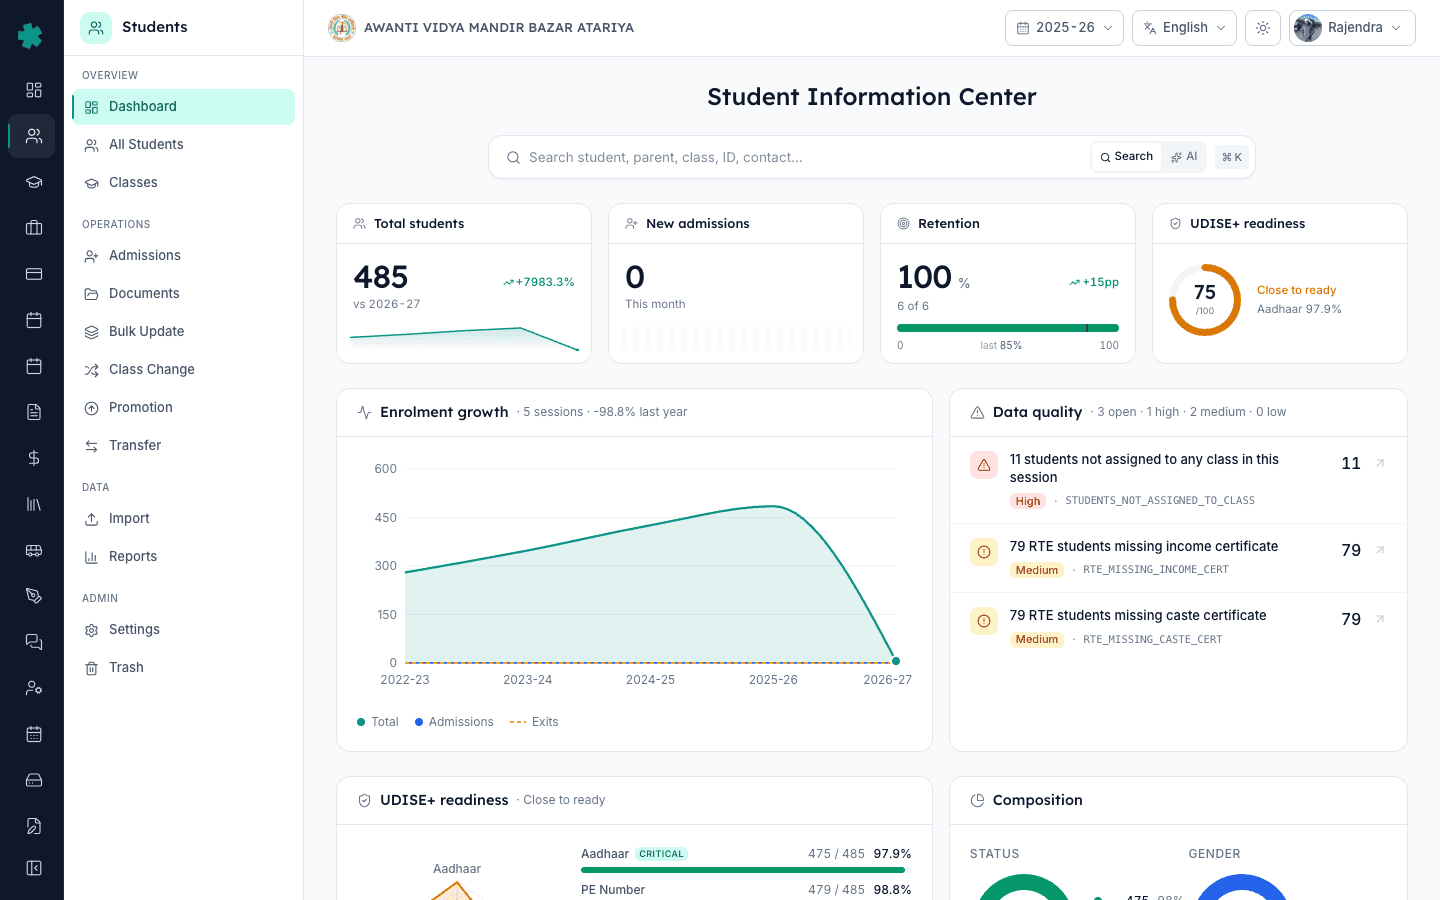Open the bus transport icon
The height and width of the screenshot is (900, 1440).
34,550
